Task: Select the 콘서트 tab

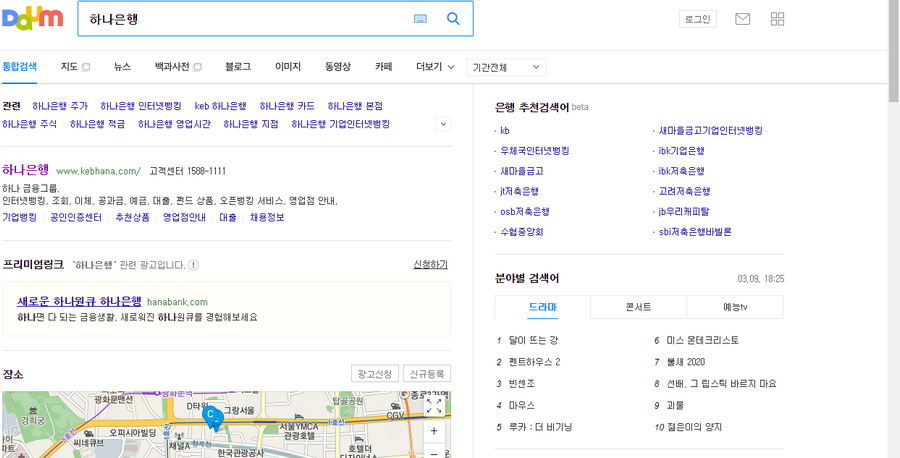Action: (638, 307)
